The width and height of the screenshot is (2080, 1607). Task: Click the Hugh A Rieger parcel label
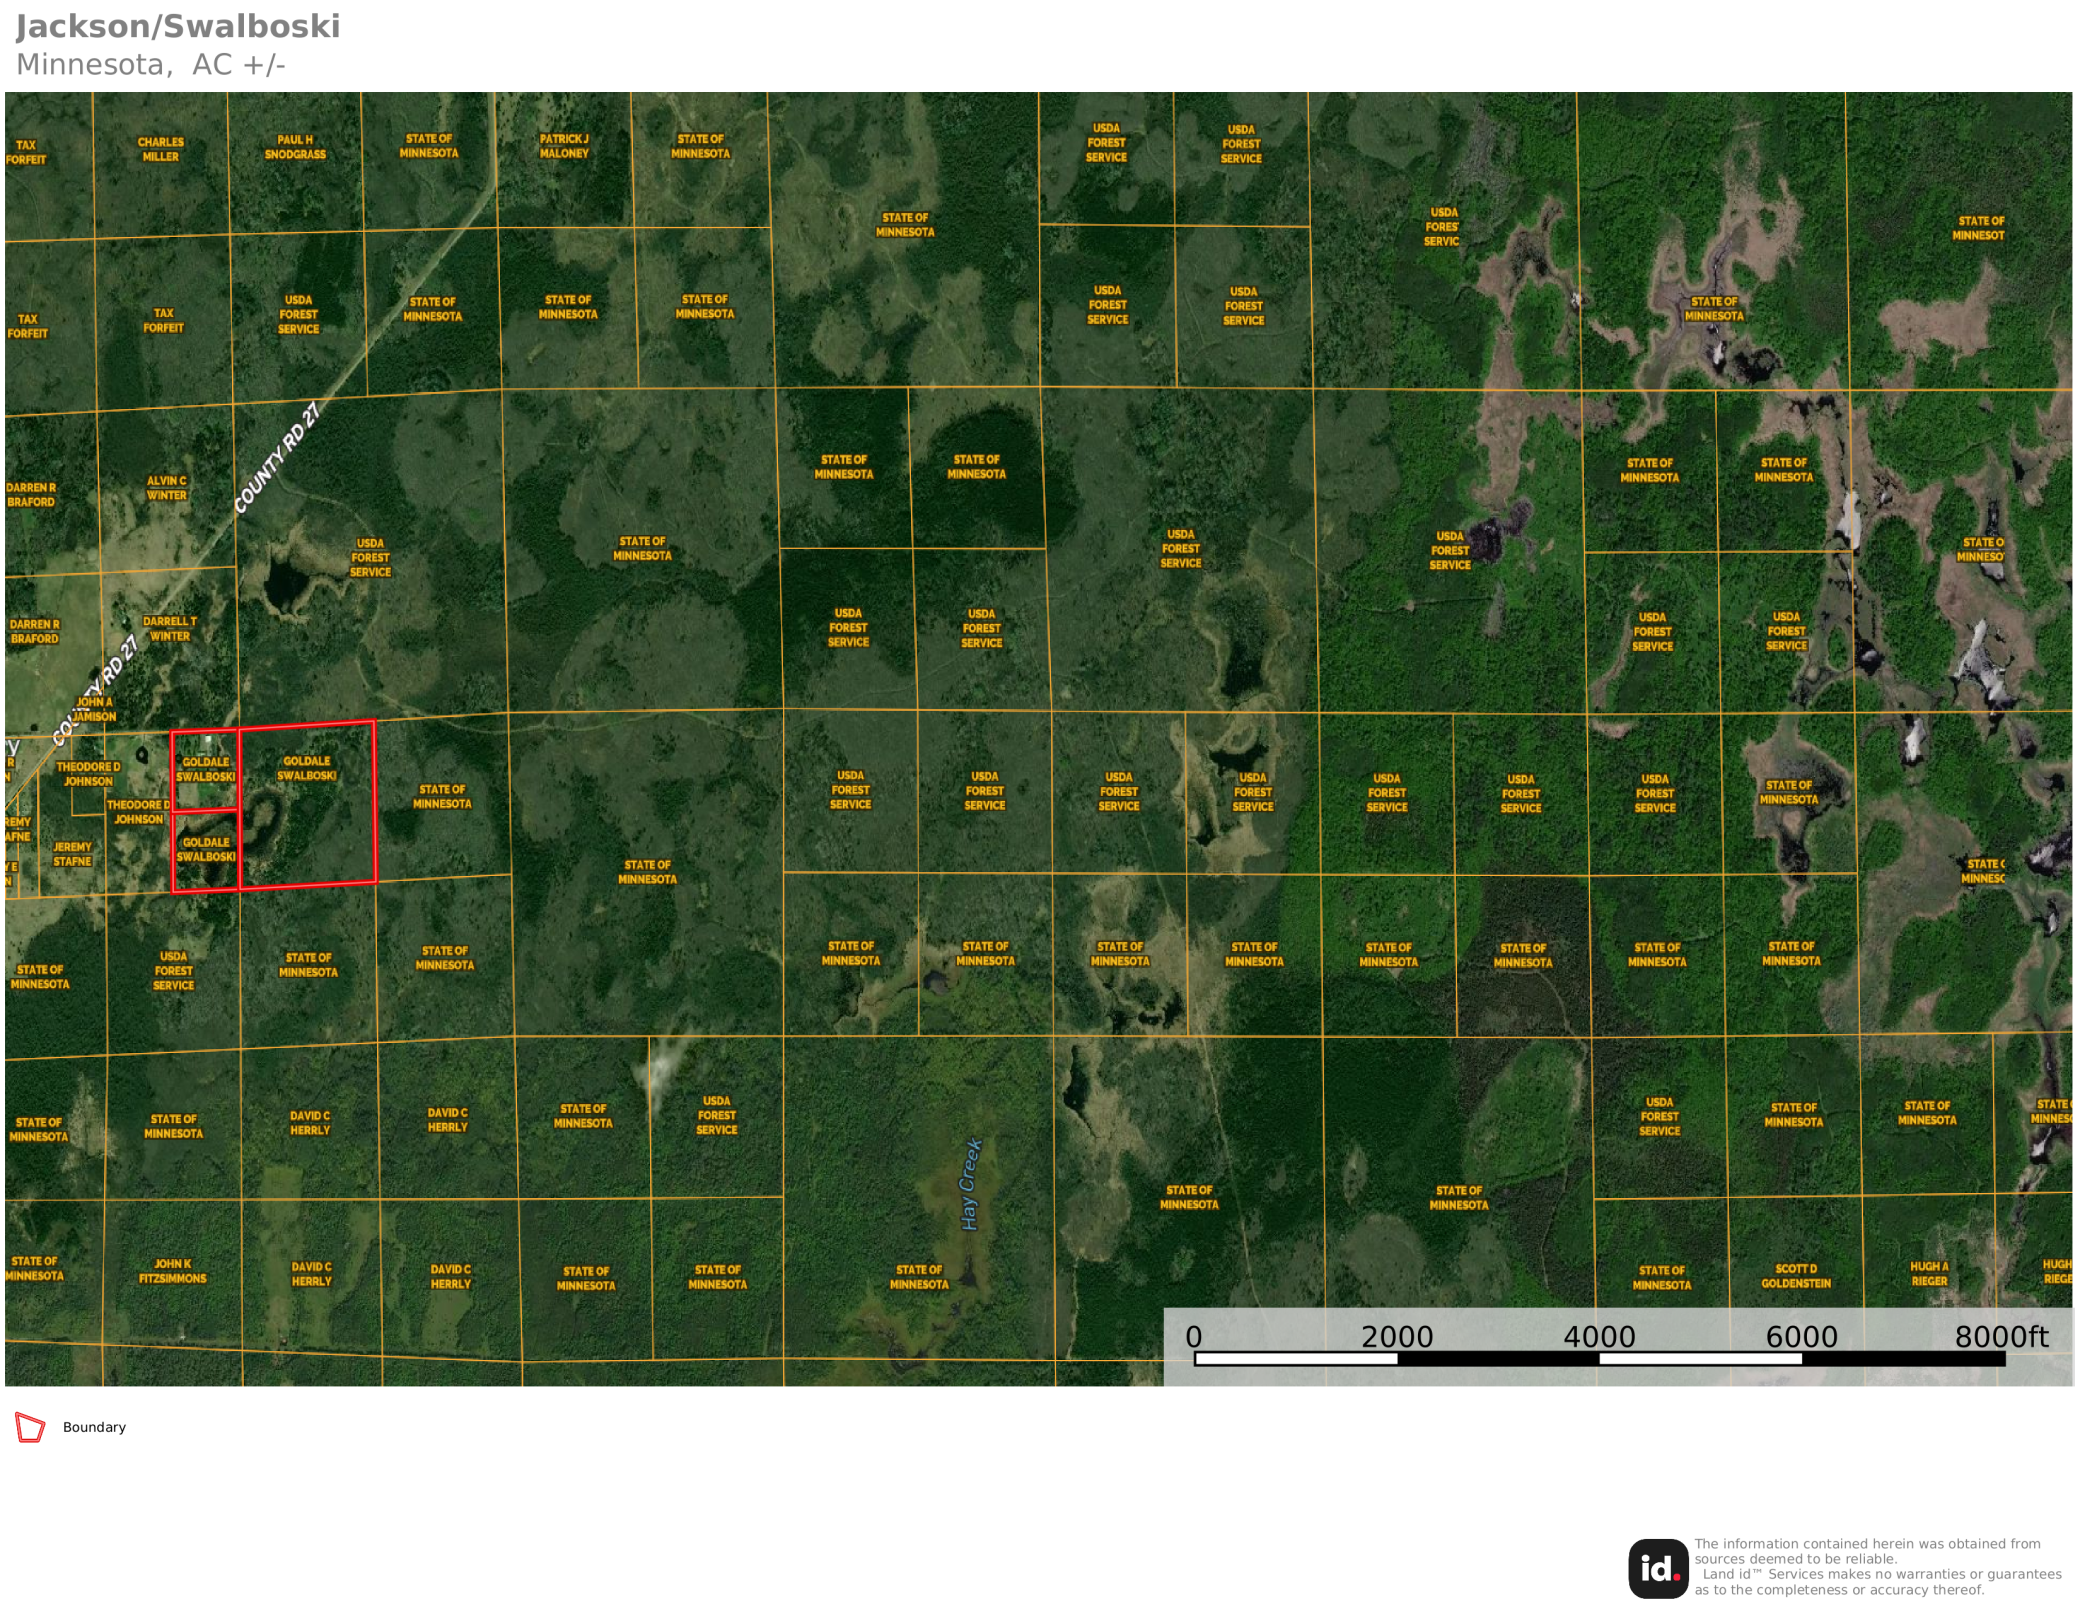(1929, 1273)
